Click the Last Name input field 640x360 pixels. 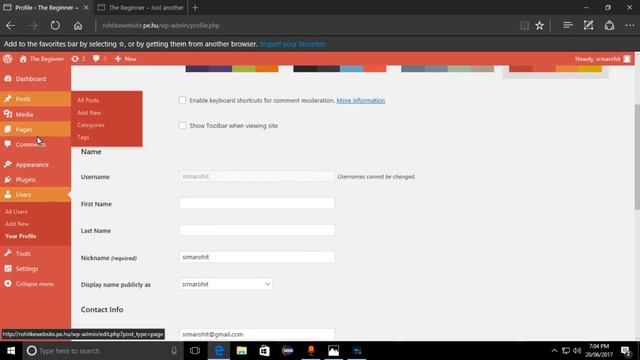click(x=257, y=230)
